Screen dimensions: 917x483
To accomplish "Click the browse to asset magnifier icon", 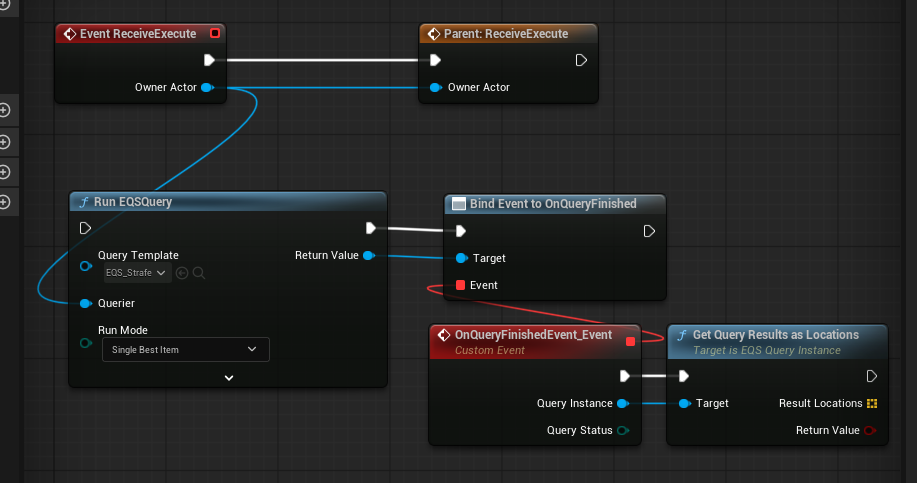I will point(199,273).
